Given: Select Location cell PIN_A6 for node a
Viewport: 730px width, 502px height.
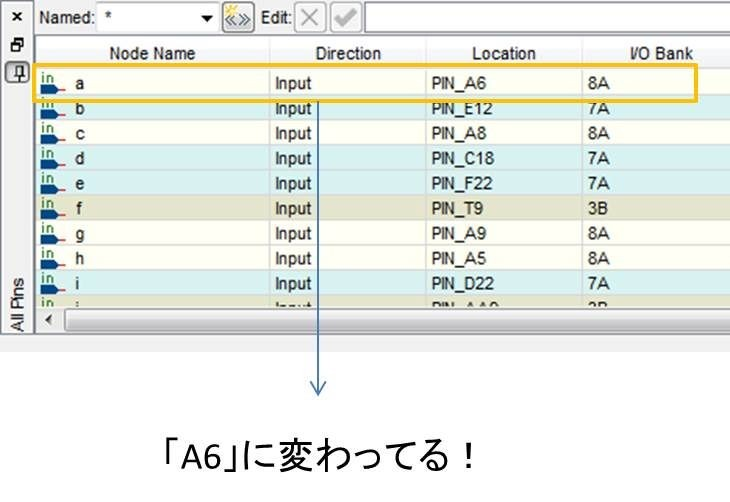Looking at the screenshot, I should 503,84.
